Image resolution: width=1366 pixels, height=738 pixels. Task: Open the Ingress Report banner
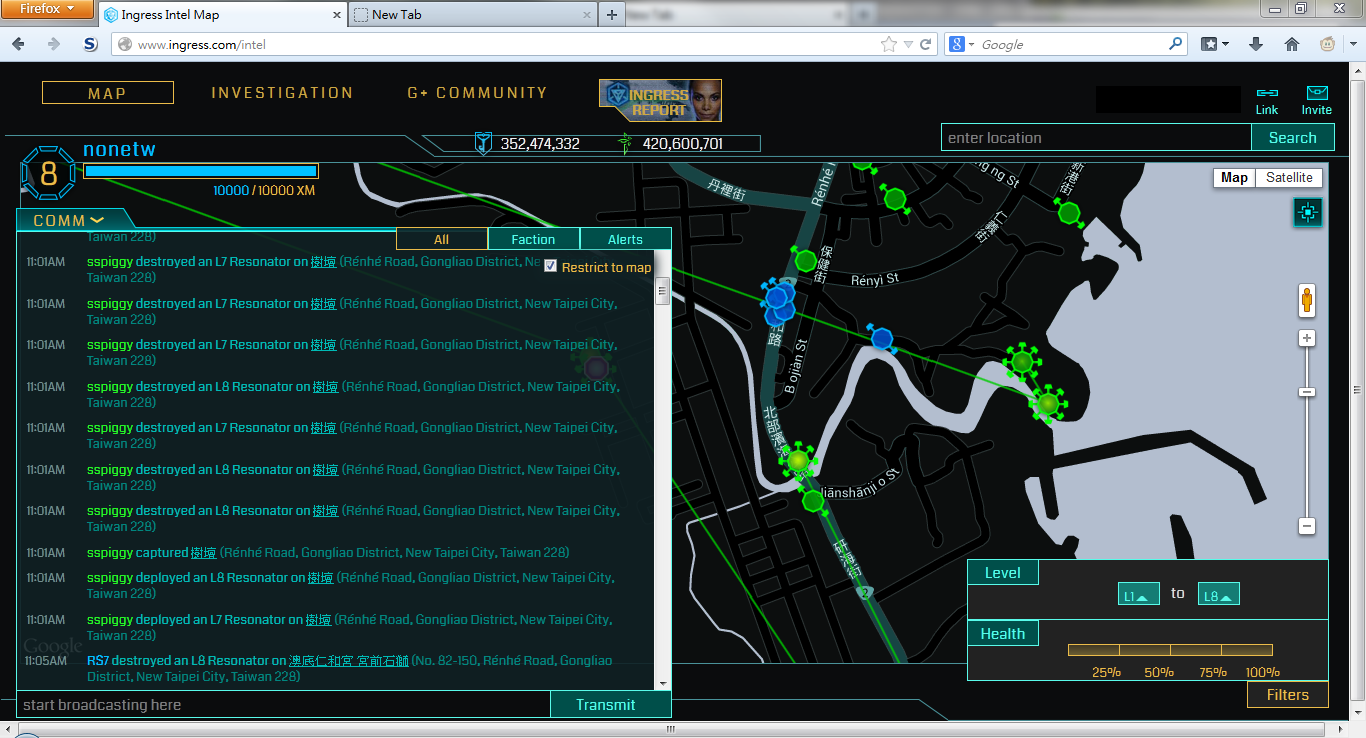[660, 100]
